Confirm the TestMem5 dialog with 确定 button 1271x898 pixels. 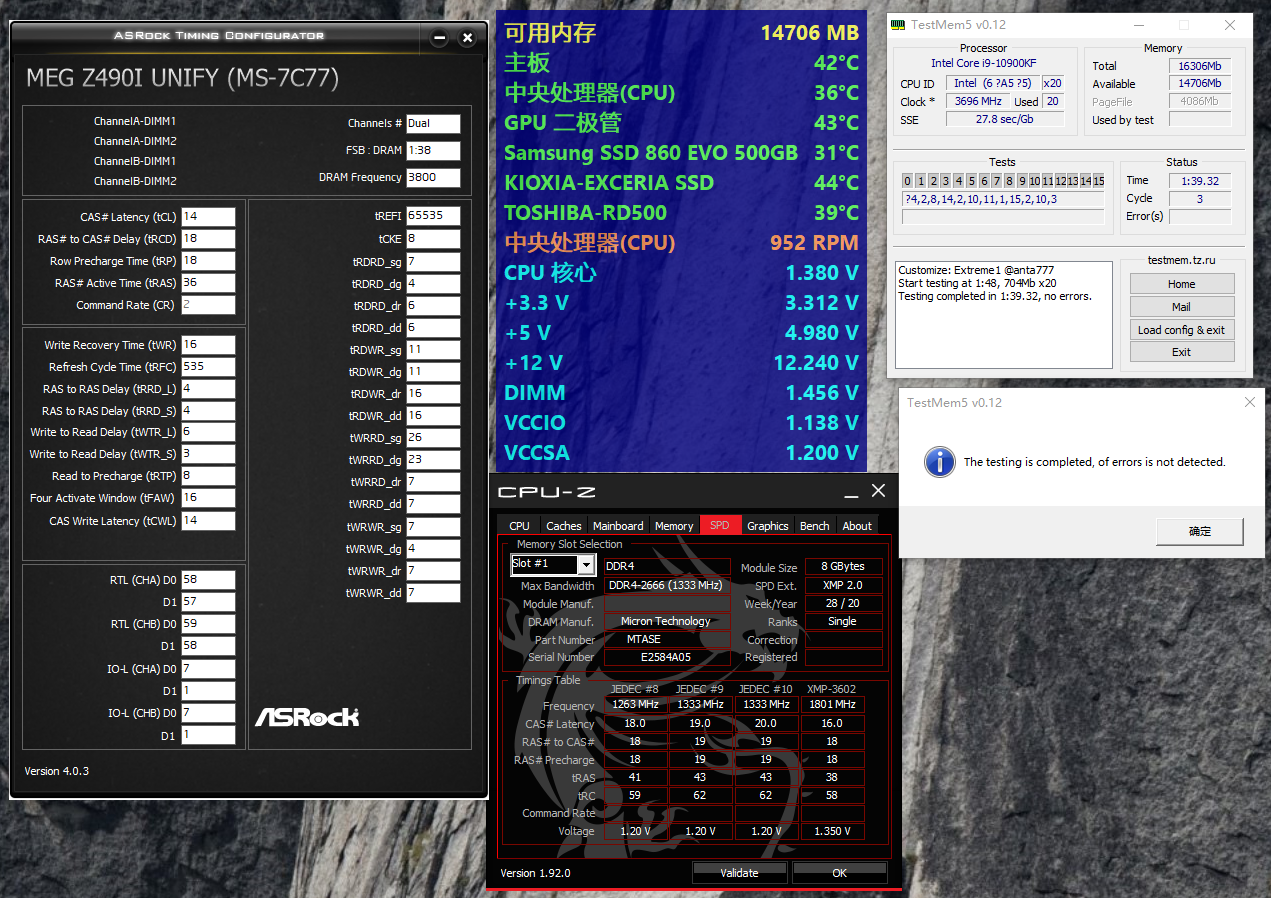coord(1200,531)
